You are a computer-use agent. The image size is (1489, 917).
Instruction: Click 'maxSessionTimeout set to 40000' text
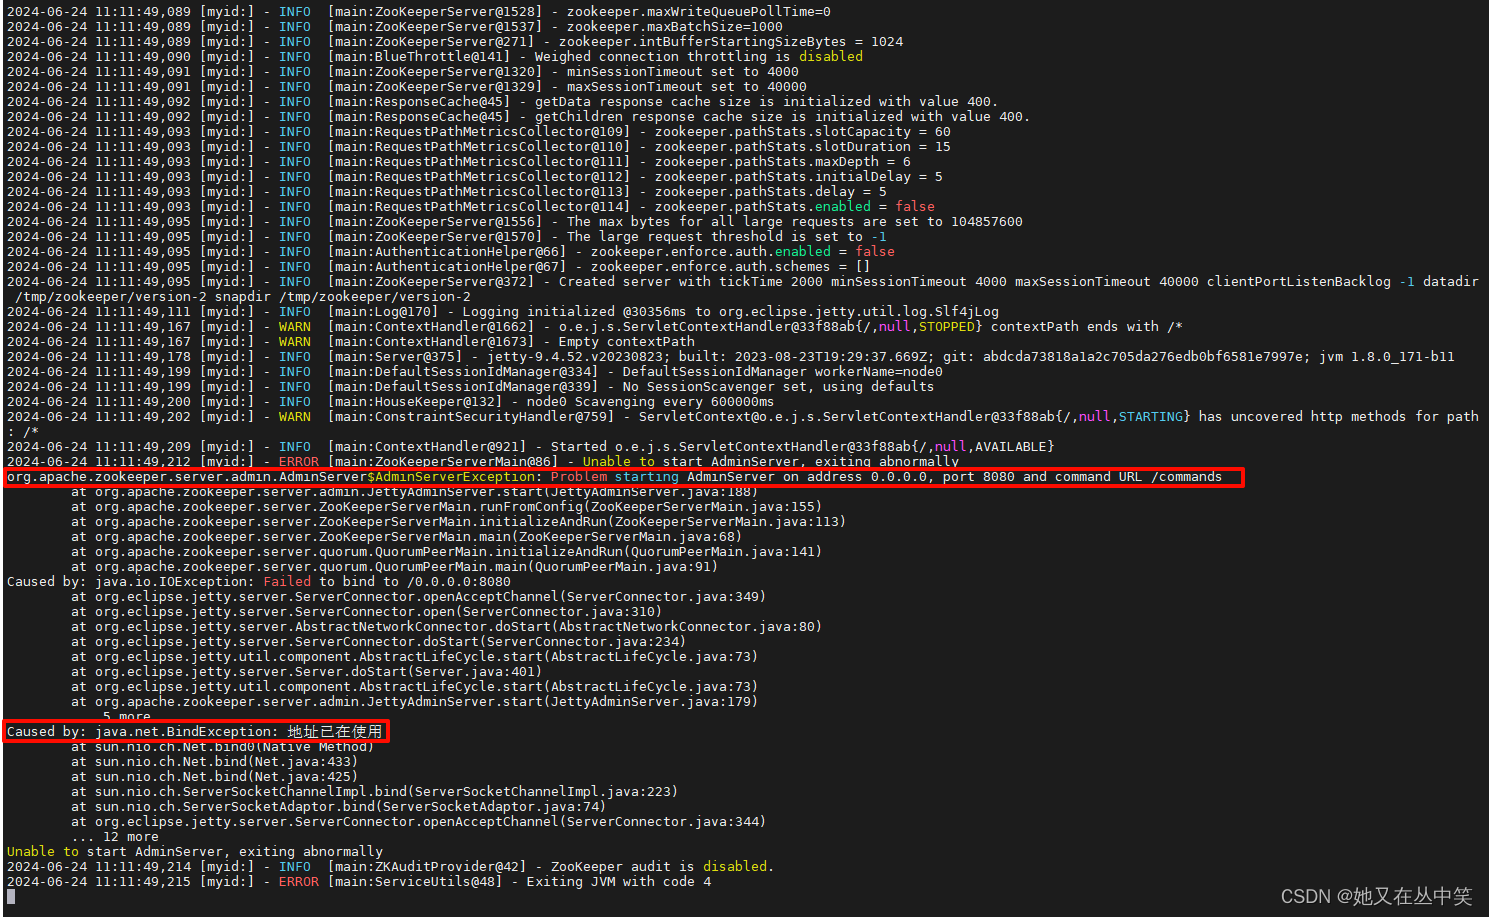[686, 87]
